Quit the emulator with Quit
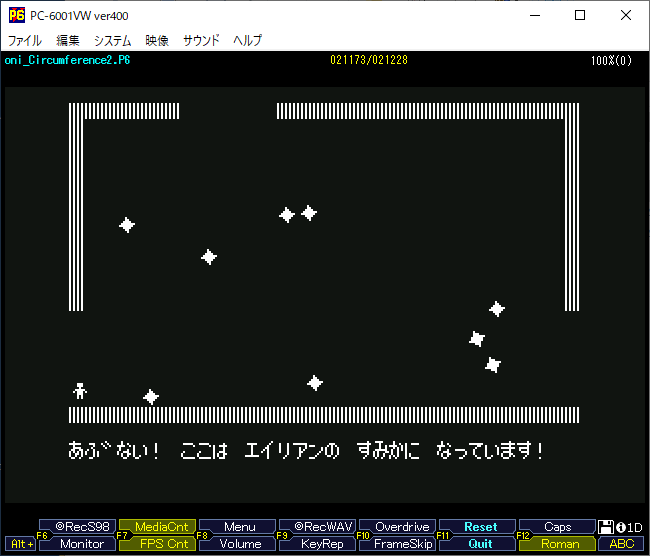 [480, 544]
